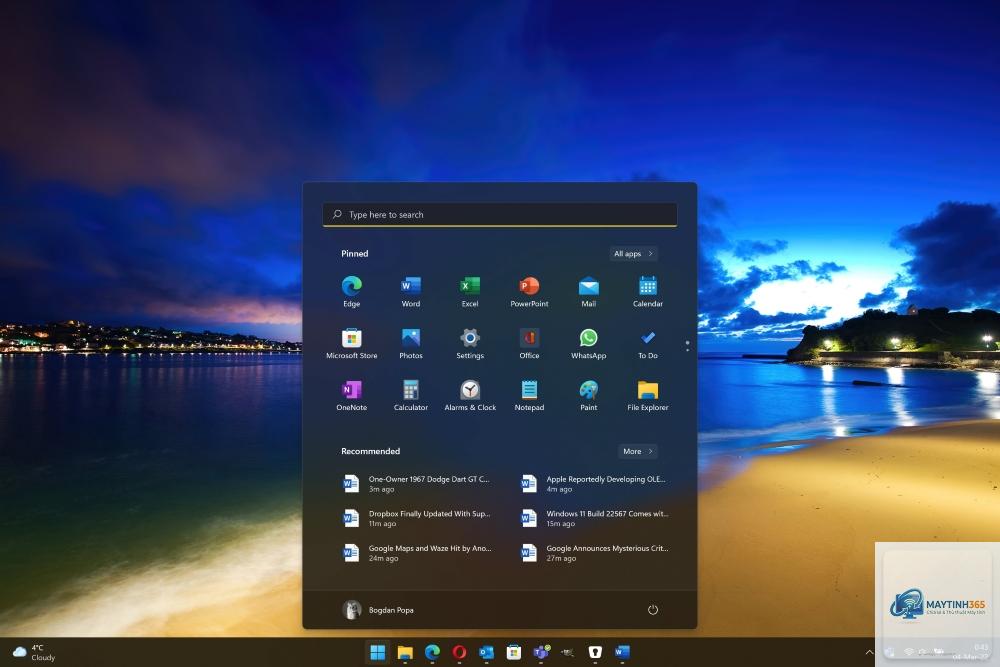Viewport: 1000px width, 667px height.
Task: Open Dropbox Finally Updated With Sup... document
Action: click(417, 518)
